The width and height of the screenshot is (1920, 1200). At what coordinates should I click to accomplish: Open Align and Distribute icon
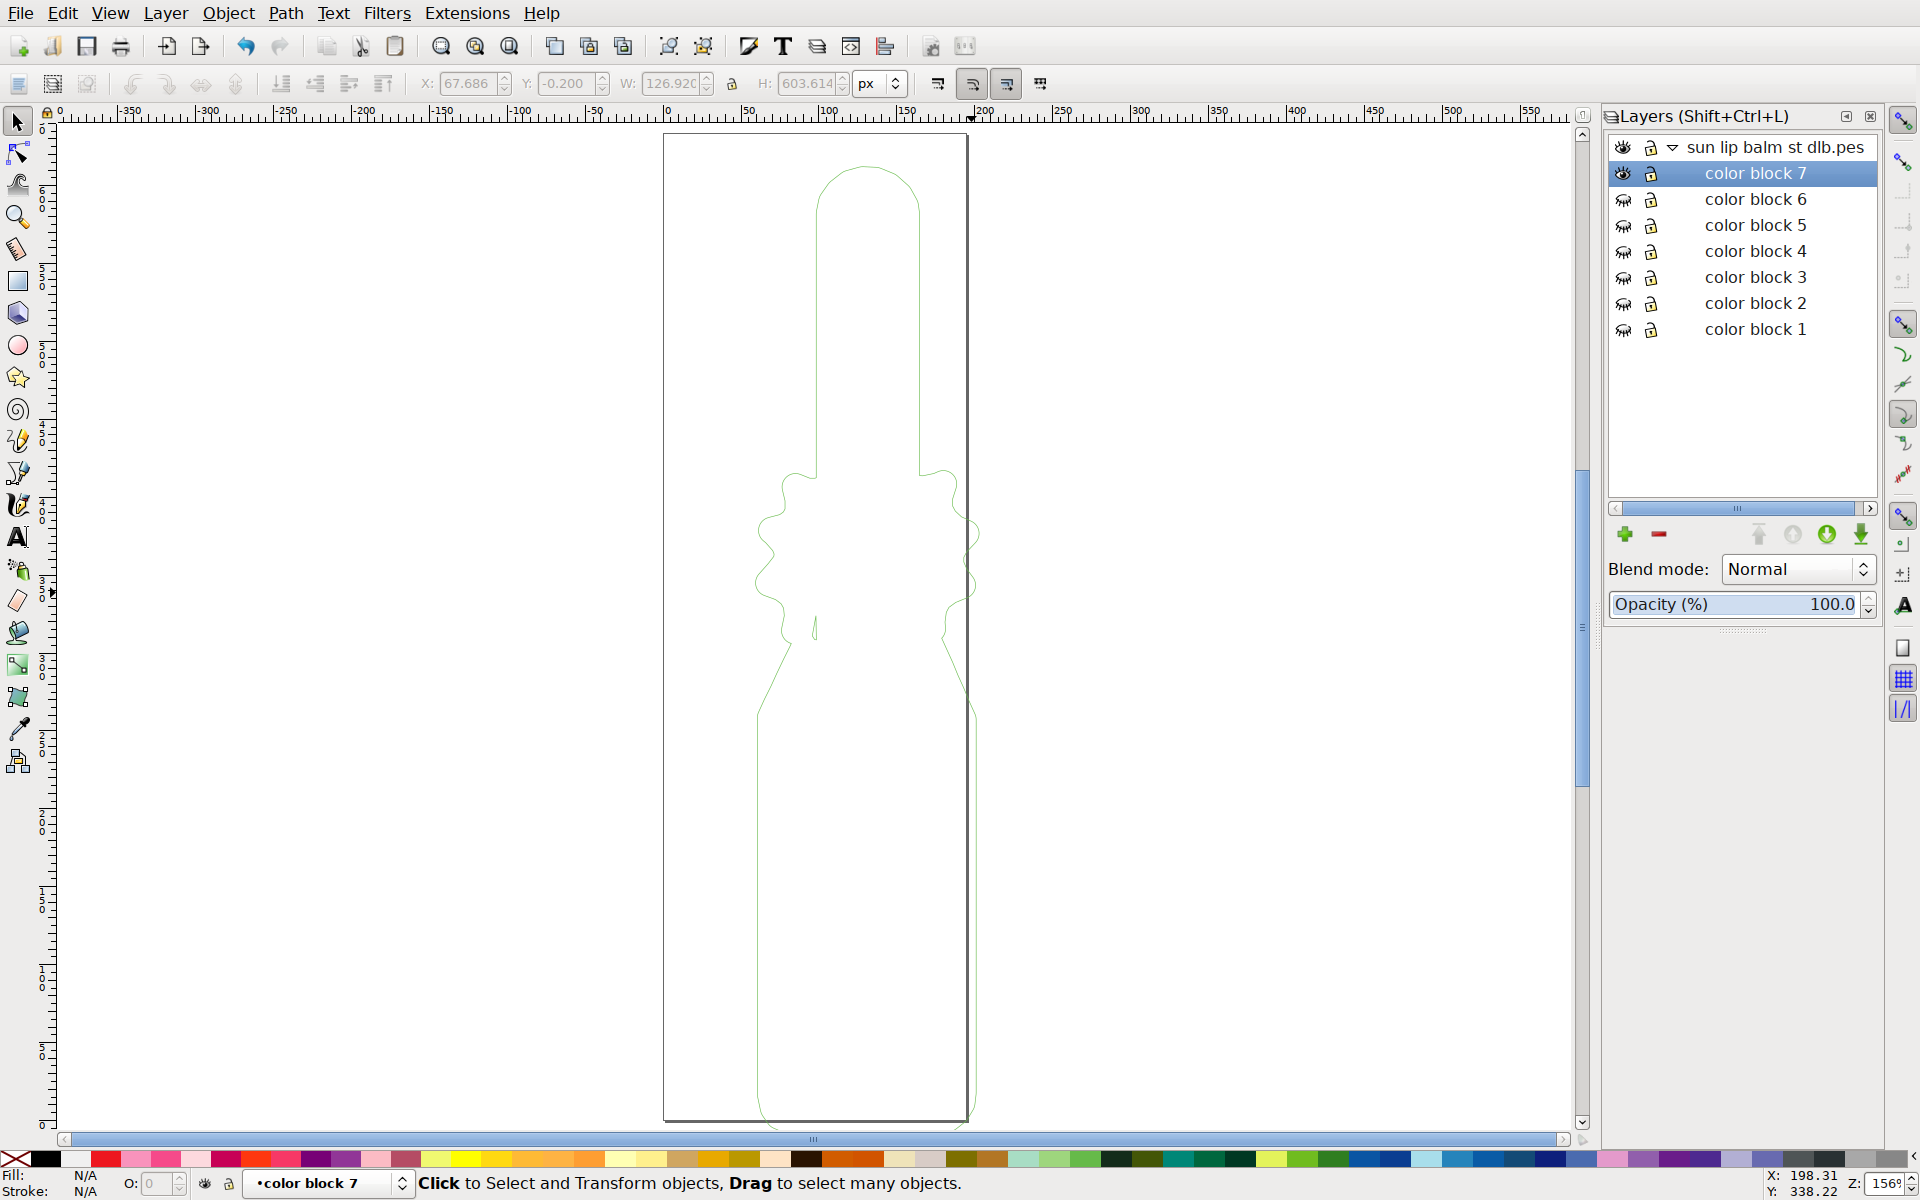(885, 46)
